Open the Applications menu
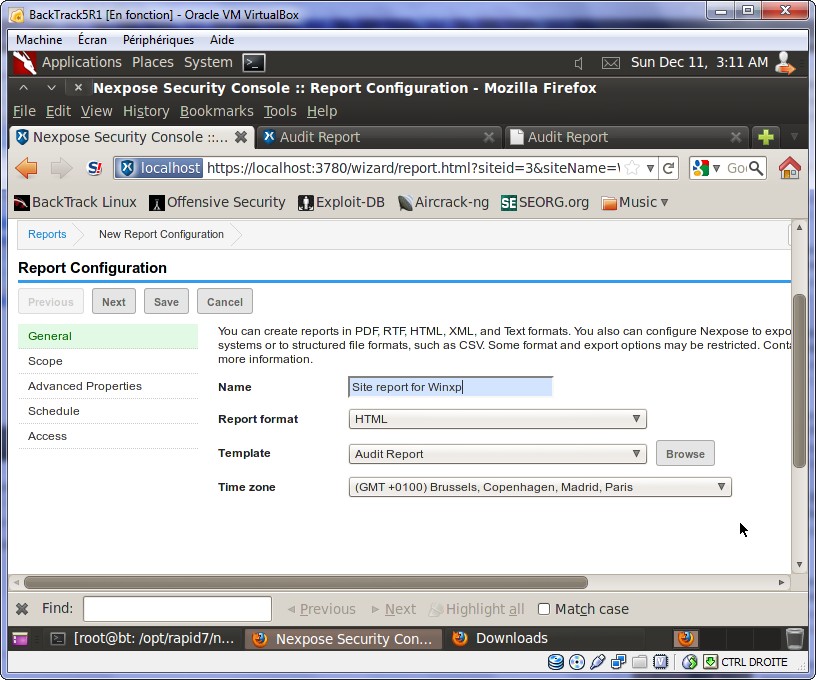 tap(82, 62)
